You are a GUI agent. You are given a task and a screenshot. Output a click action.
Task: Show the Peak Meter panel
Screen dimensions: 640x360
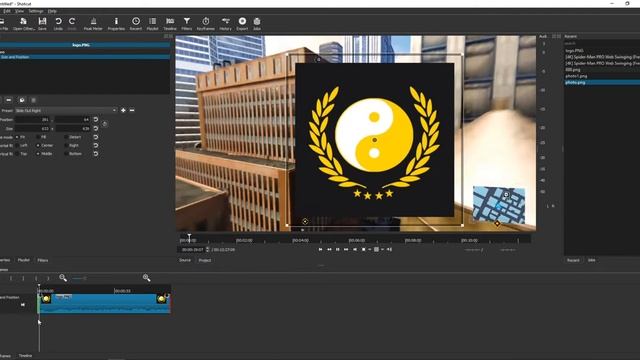pyautogui.click(x=93, y=24)
